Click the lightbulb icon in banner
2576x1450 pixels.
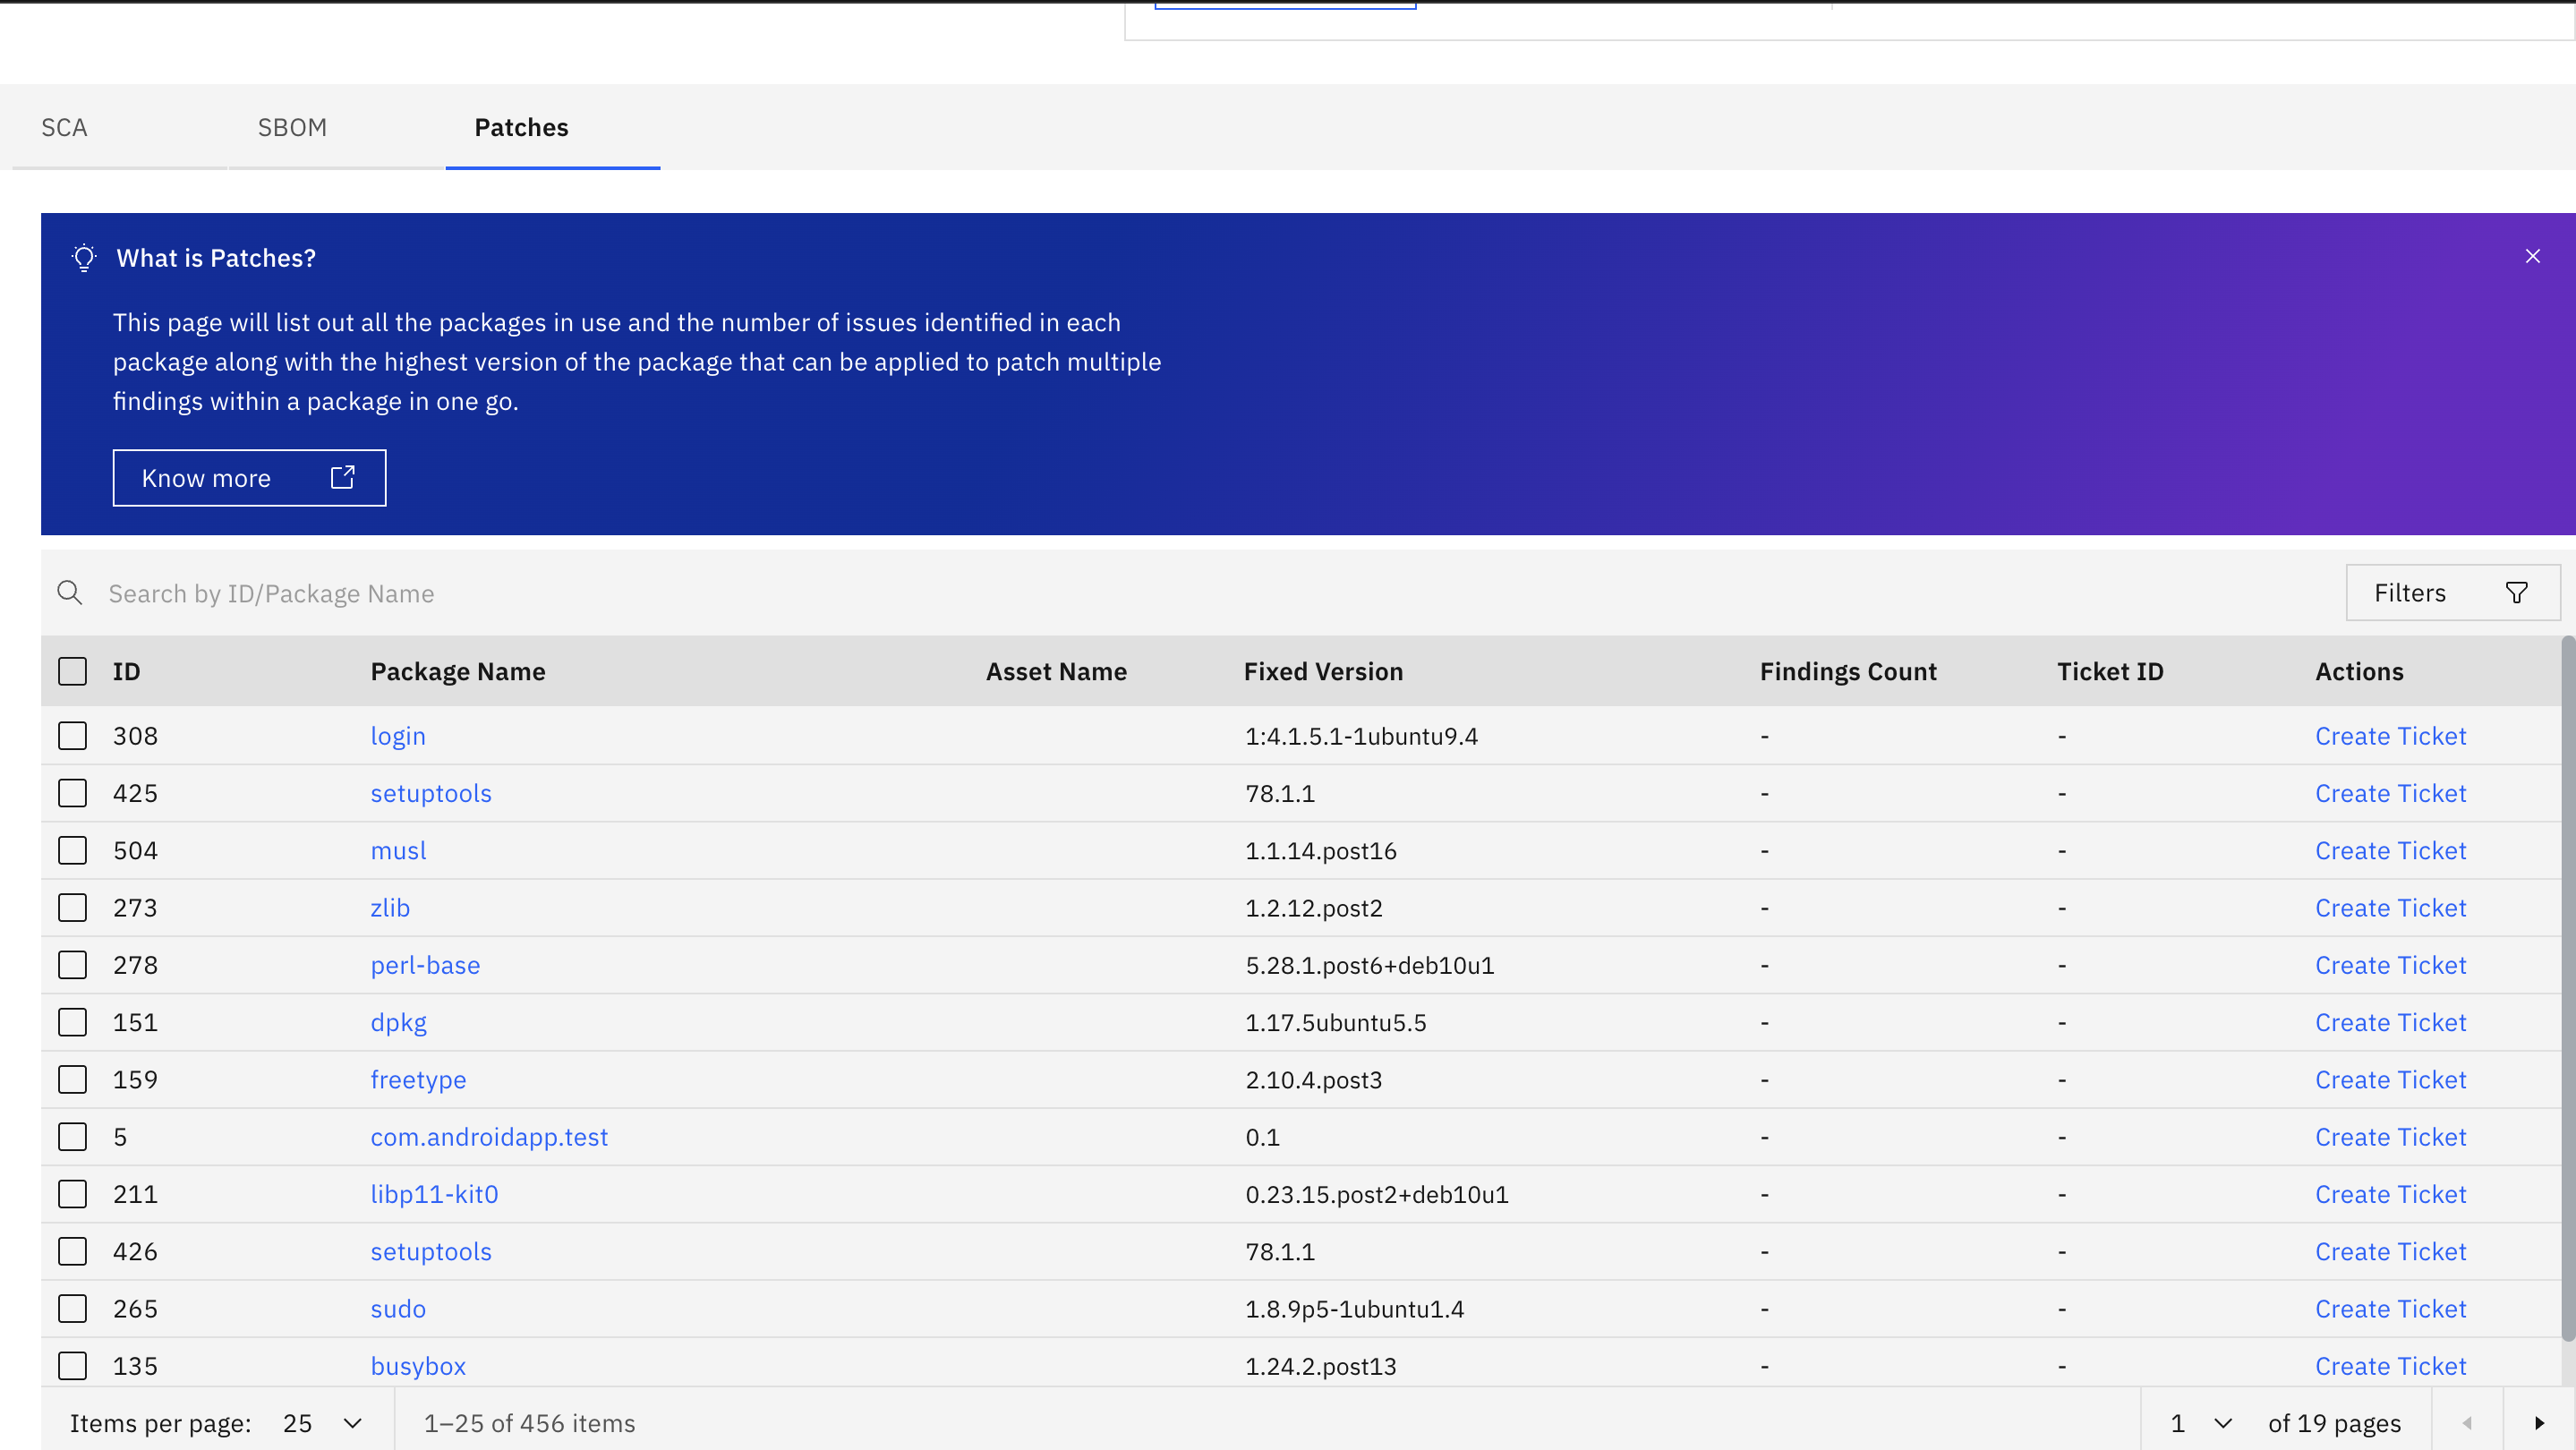pyautogui.click(x=85, y=258)
